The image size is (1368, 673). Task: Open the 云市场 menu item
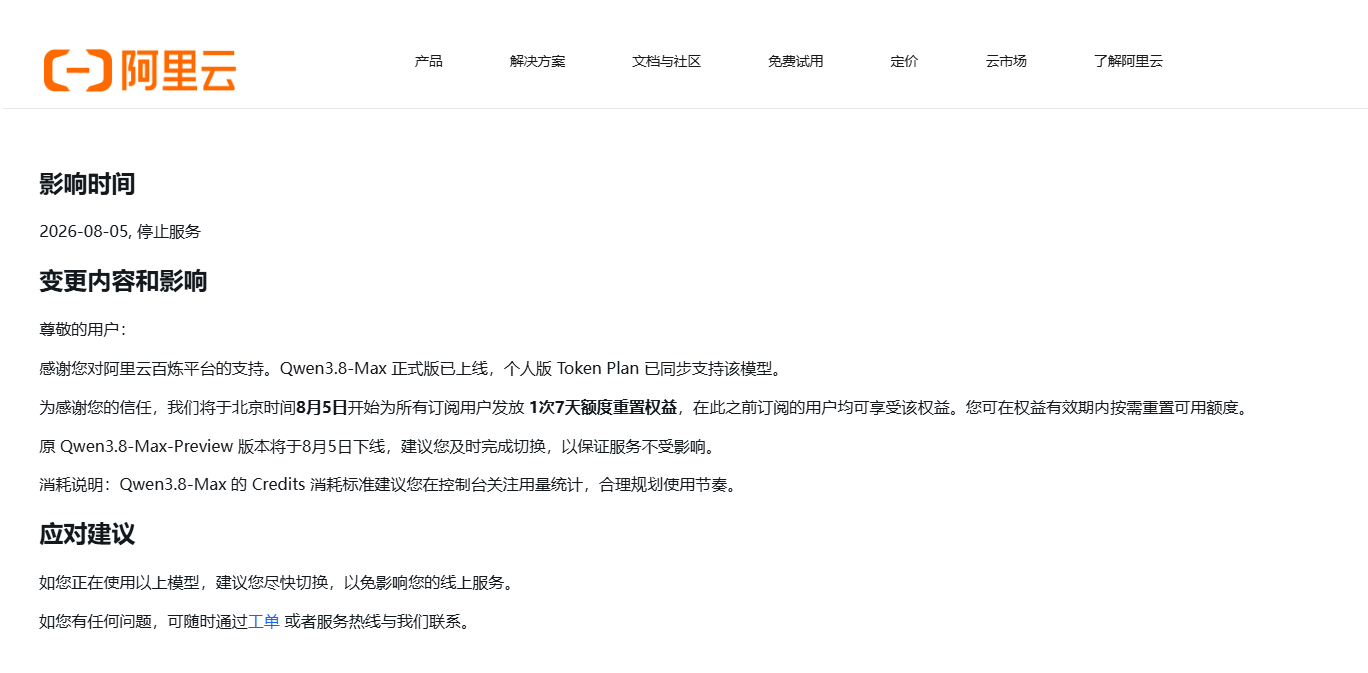tap(1006, 61)
